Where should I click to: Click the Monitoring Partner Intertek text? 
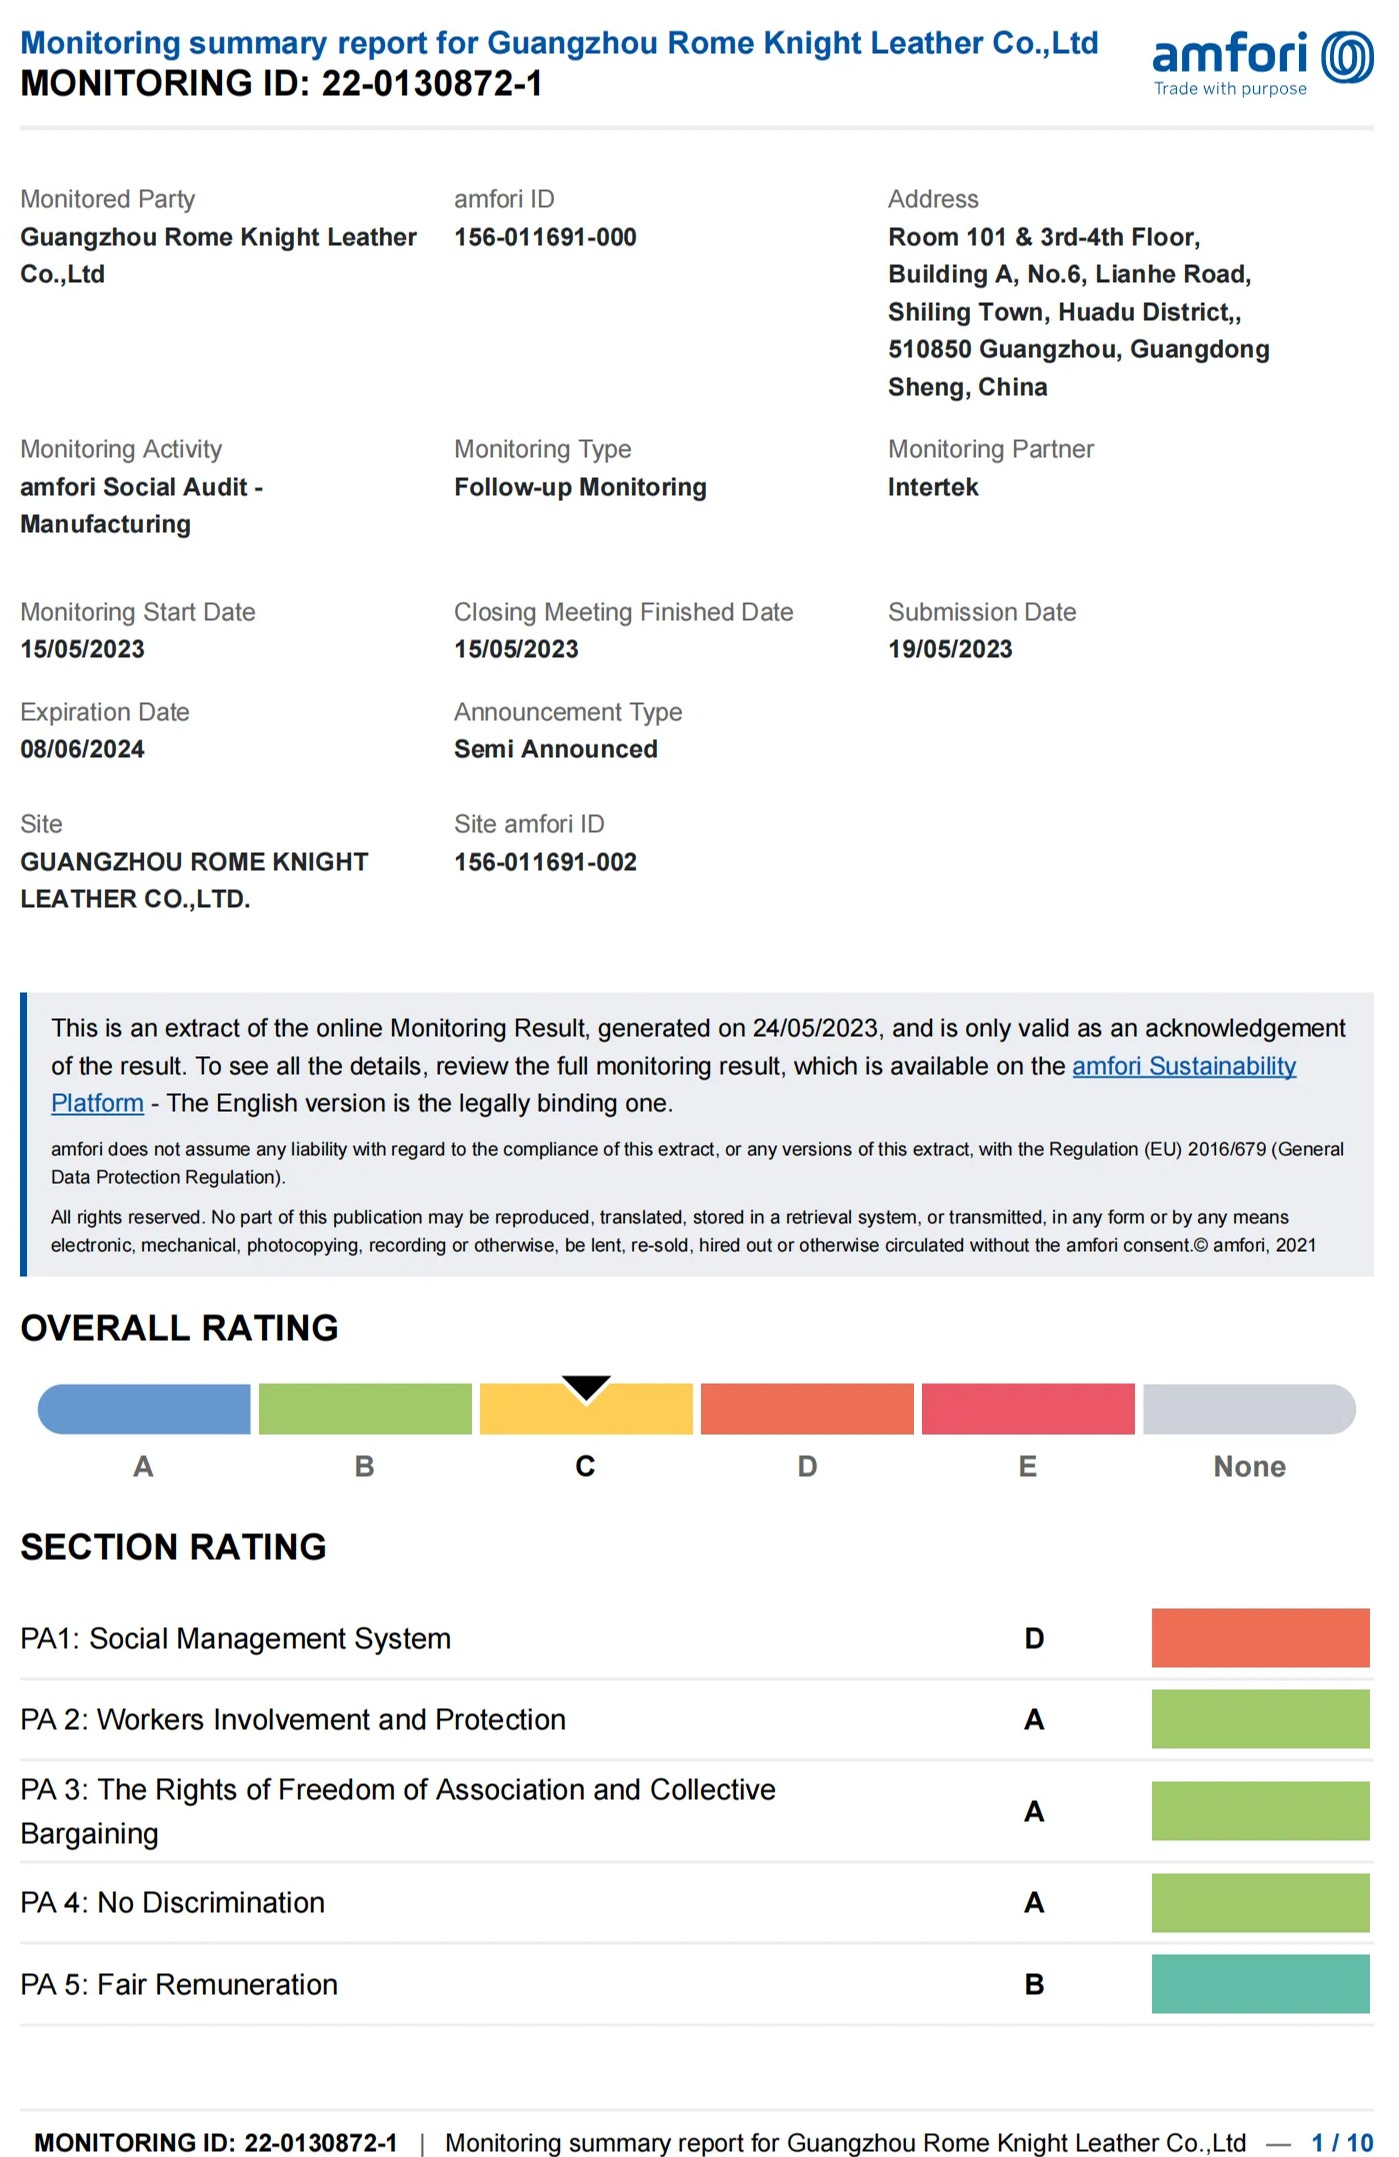[933, 487]
